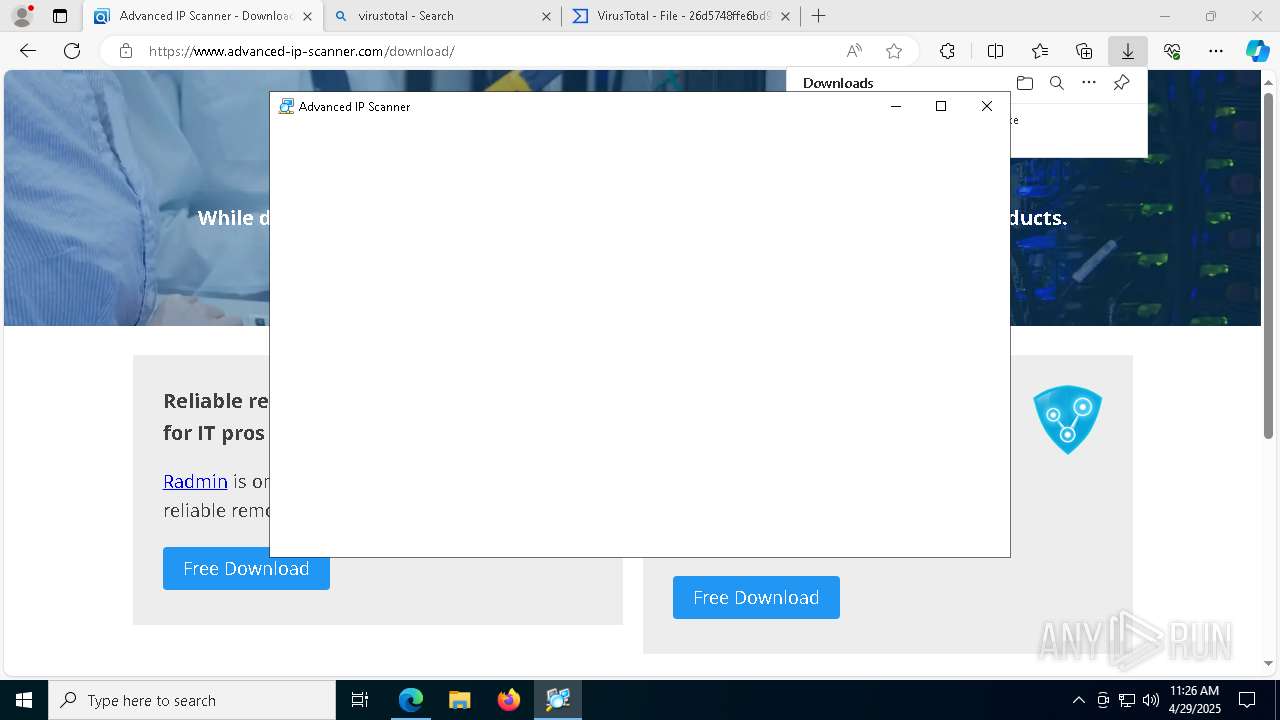Click the scrollbar down arrow
This screenshot has width=1280, height=720.
pyautogui.click(x=1268, y=663)
